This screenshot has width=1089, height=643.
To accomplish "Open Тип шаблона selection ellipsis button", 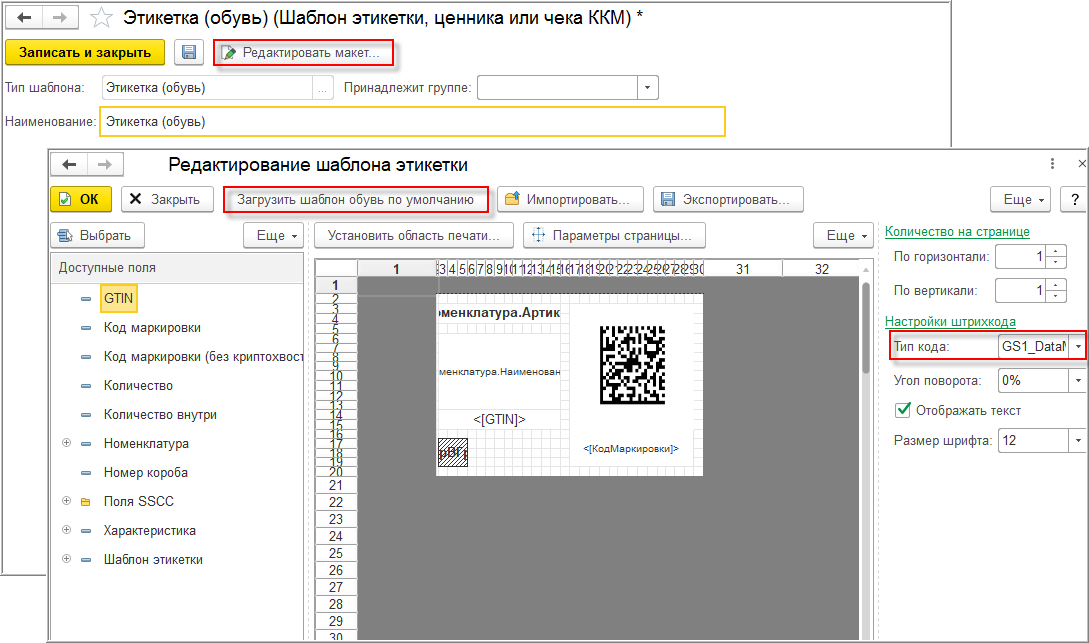I will click(322, 88).
